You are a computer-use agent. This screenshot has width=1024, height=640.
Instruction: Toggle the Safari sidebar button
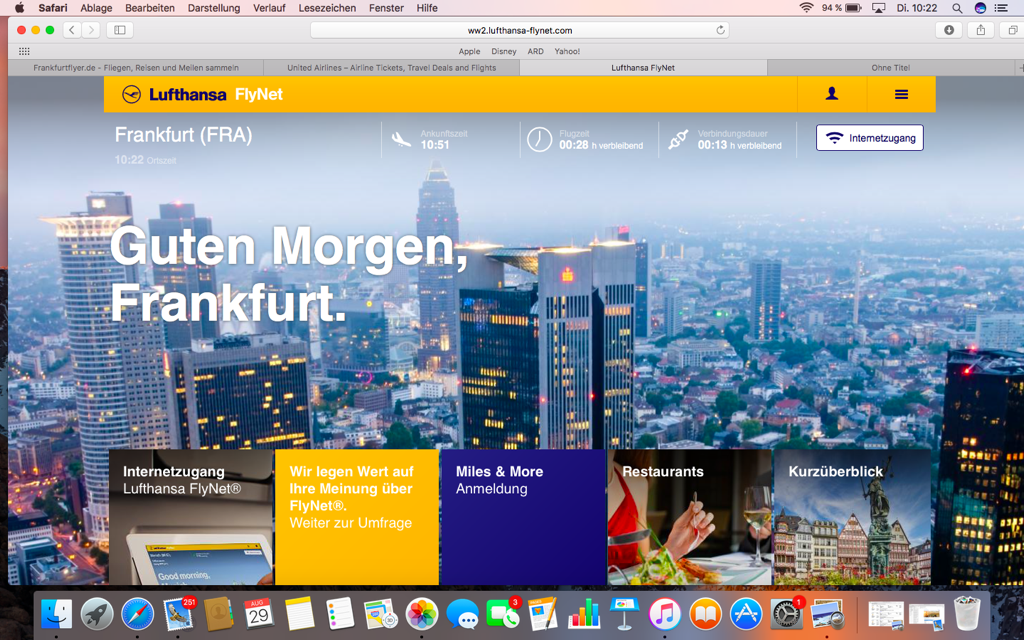point(120,30)
